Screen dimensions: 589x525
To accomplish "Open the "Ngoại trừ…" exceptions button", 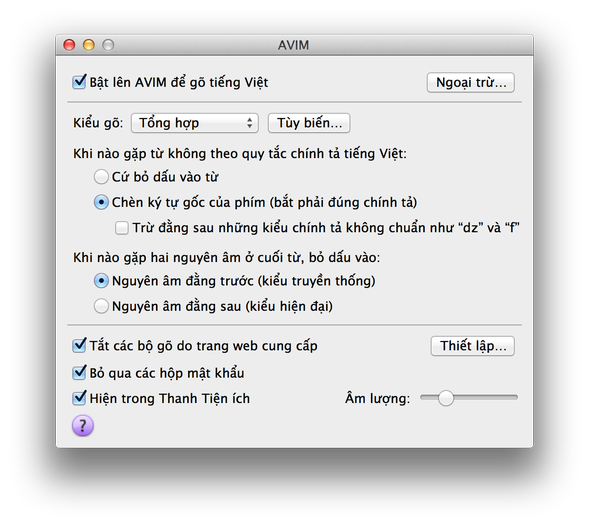I will point(471,82).
